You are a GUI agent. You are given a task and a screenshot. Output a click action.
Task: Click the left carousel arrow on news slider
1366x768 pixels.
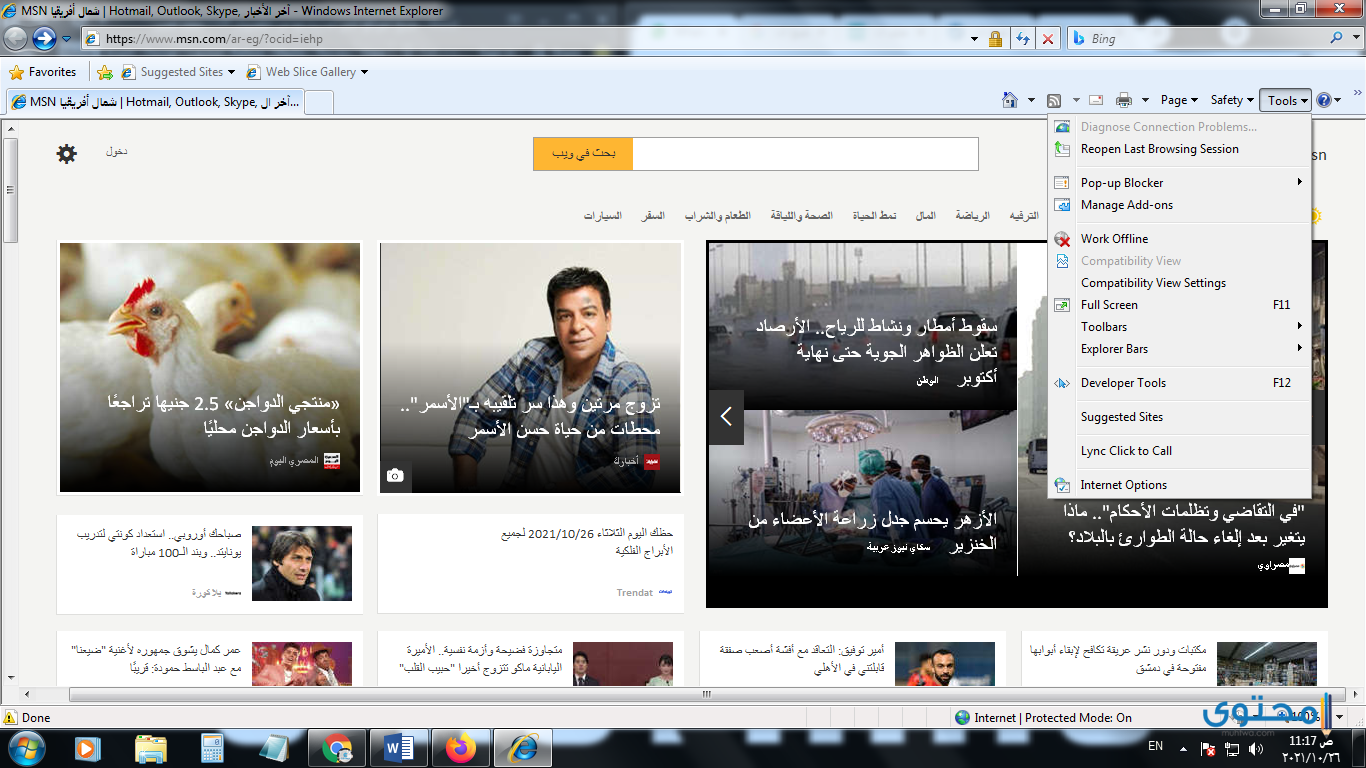click(726, 417)
